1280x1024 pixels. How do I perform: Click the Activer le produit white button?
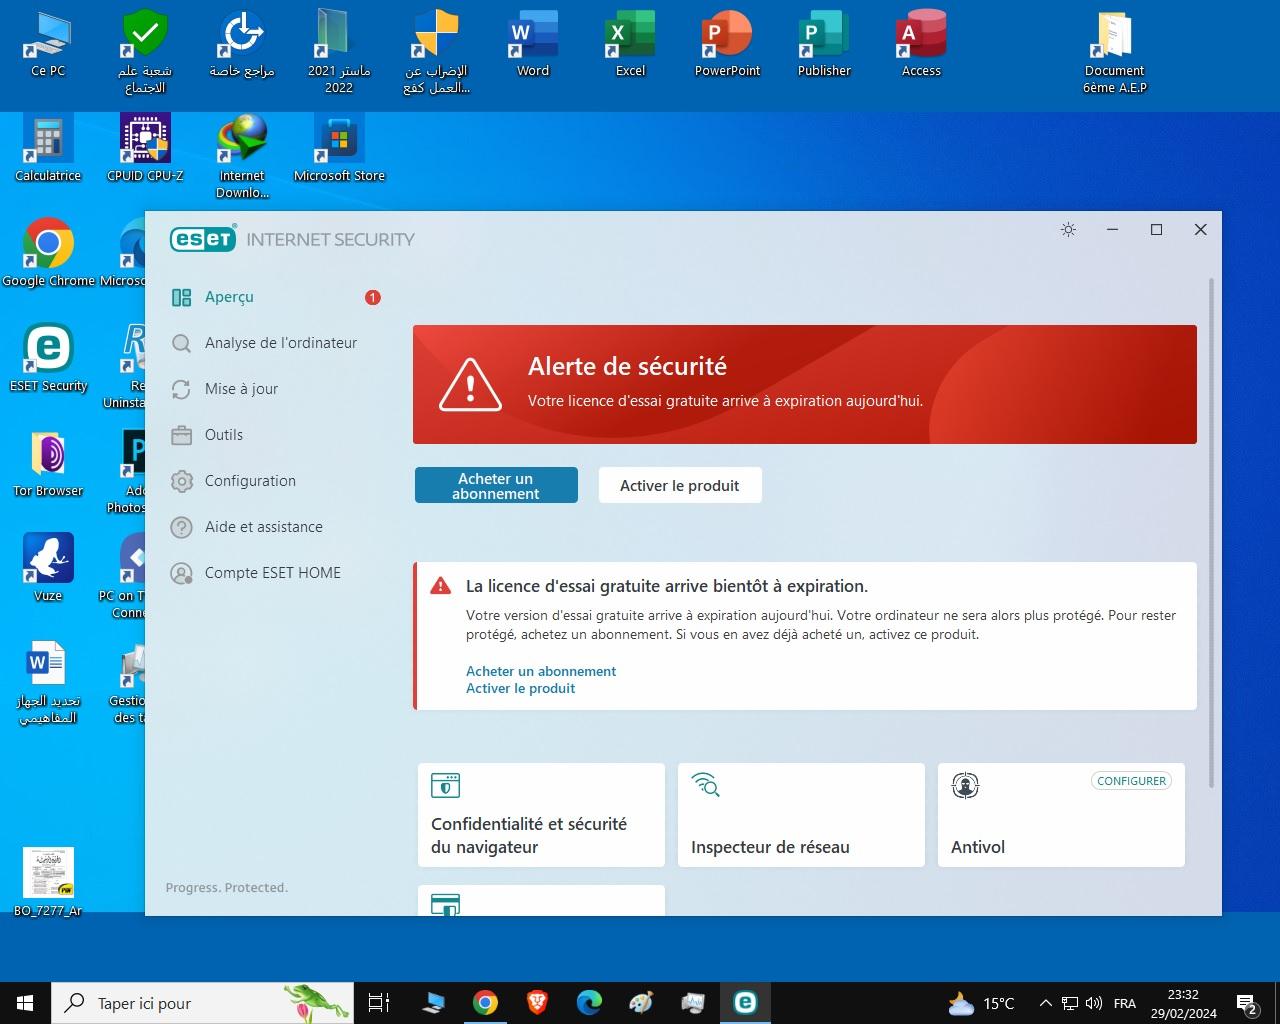point(680,485)
